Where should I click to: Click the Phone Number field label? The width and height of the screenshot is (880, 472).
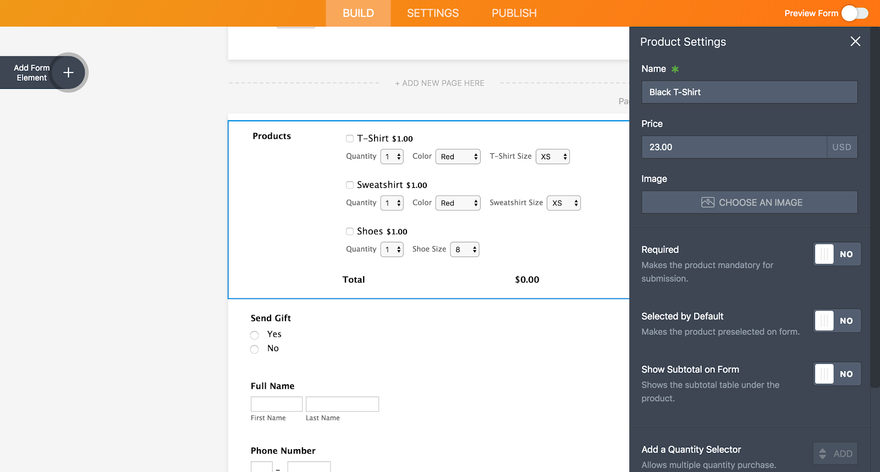coord(283,451)
